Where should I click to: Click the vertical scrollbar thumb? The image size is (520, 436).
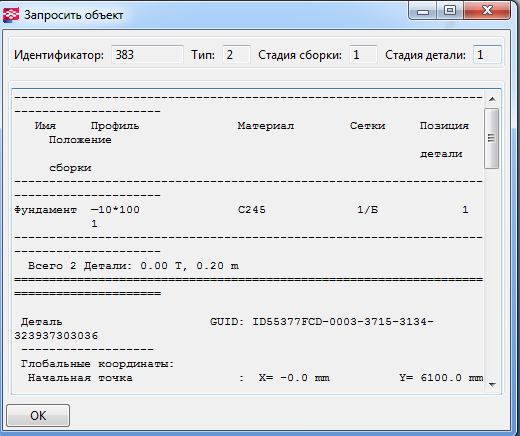492,138
